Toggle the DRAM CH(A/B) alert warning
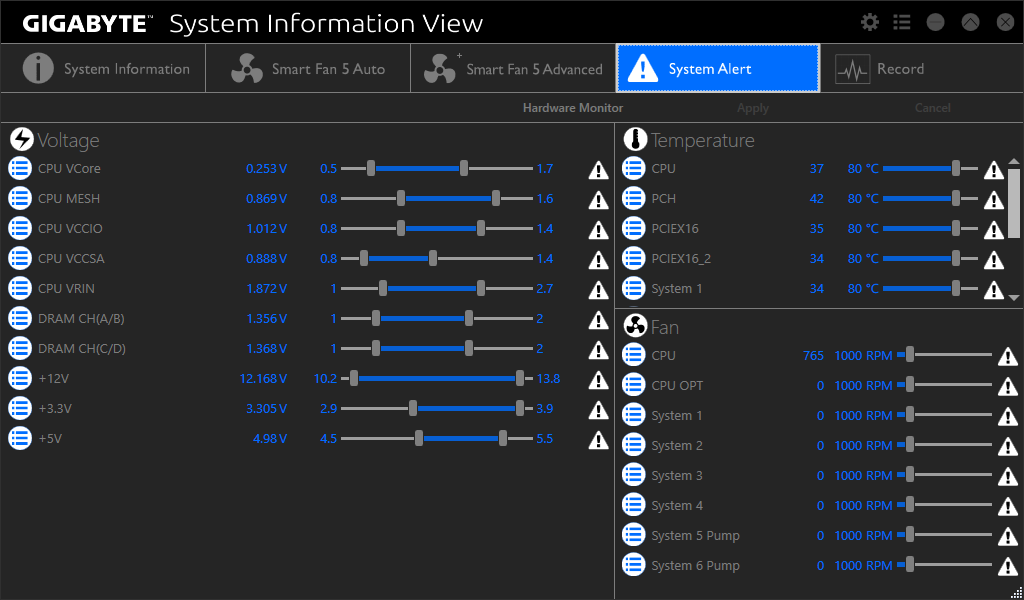The width and height of the screenshot is (1024, 600). tap(598, 320)
